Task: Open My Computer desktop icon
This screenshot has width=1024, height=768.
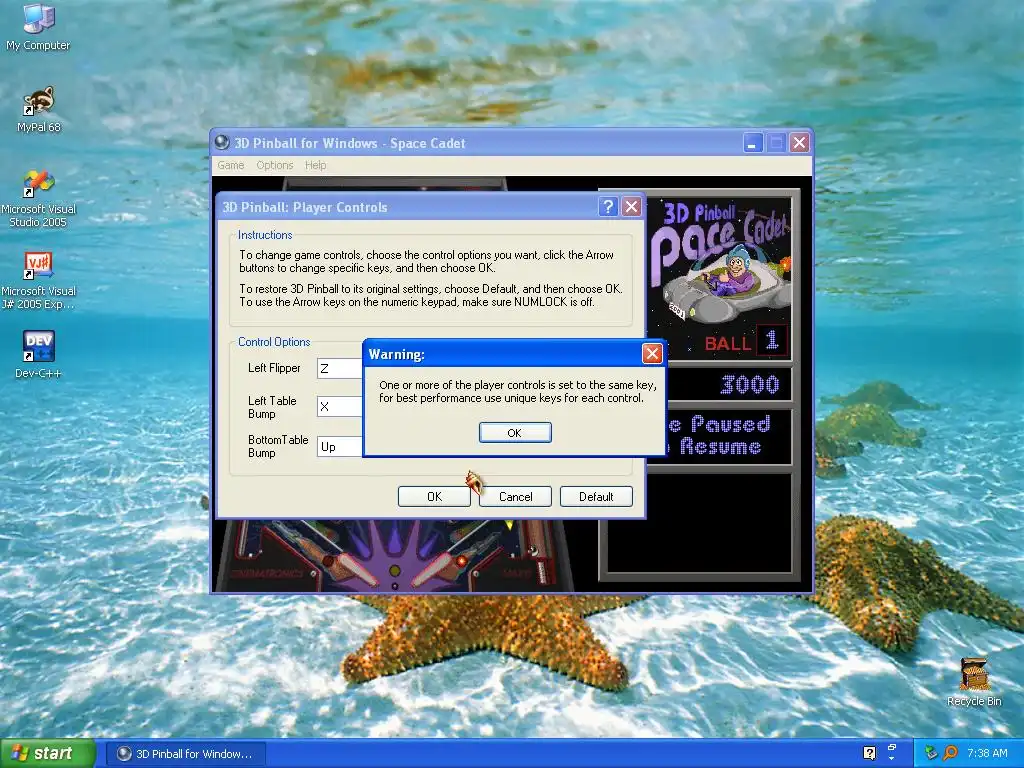Action: coord(39,27)
